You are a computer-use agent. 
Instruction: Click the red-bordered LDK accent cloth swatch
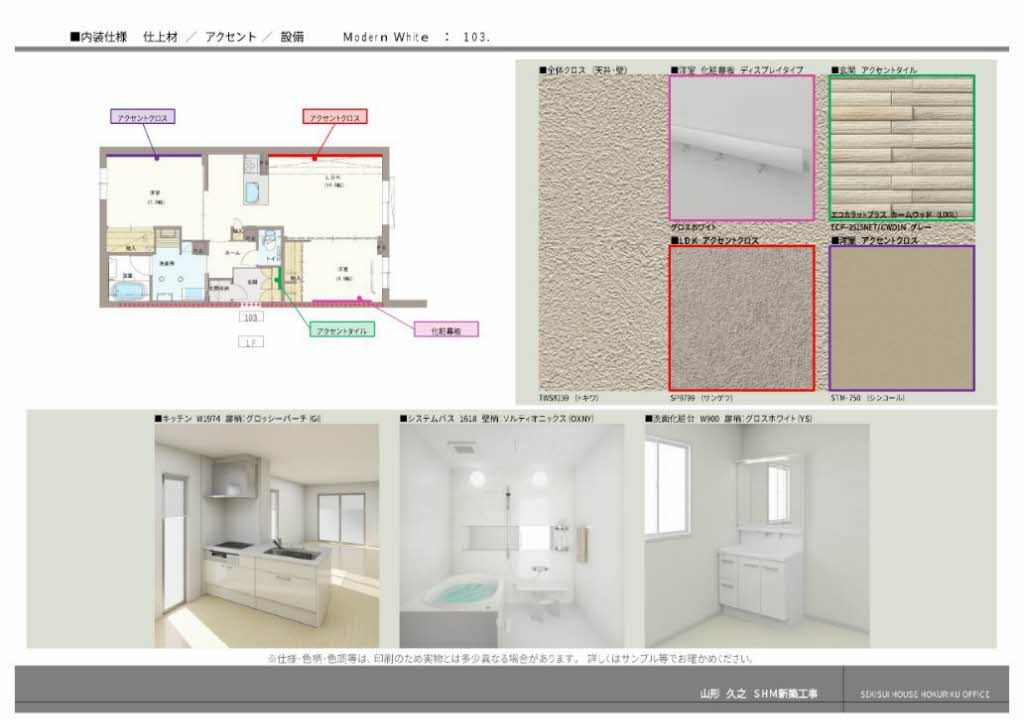coord(741,317)
